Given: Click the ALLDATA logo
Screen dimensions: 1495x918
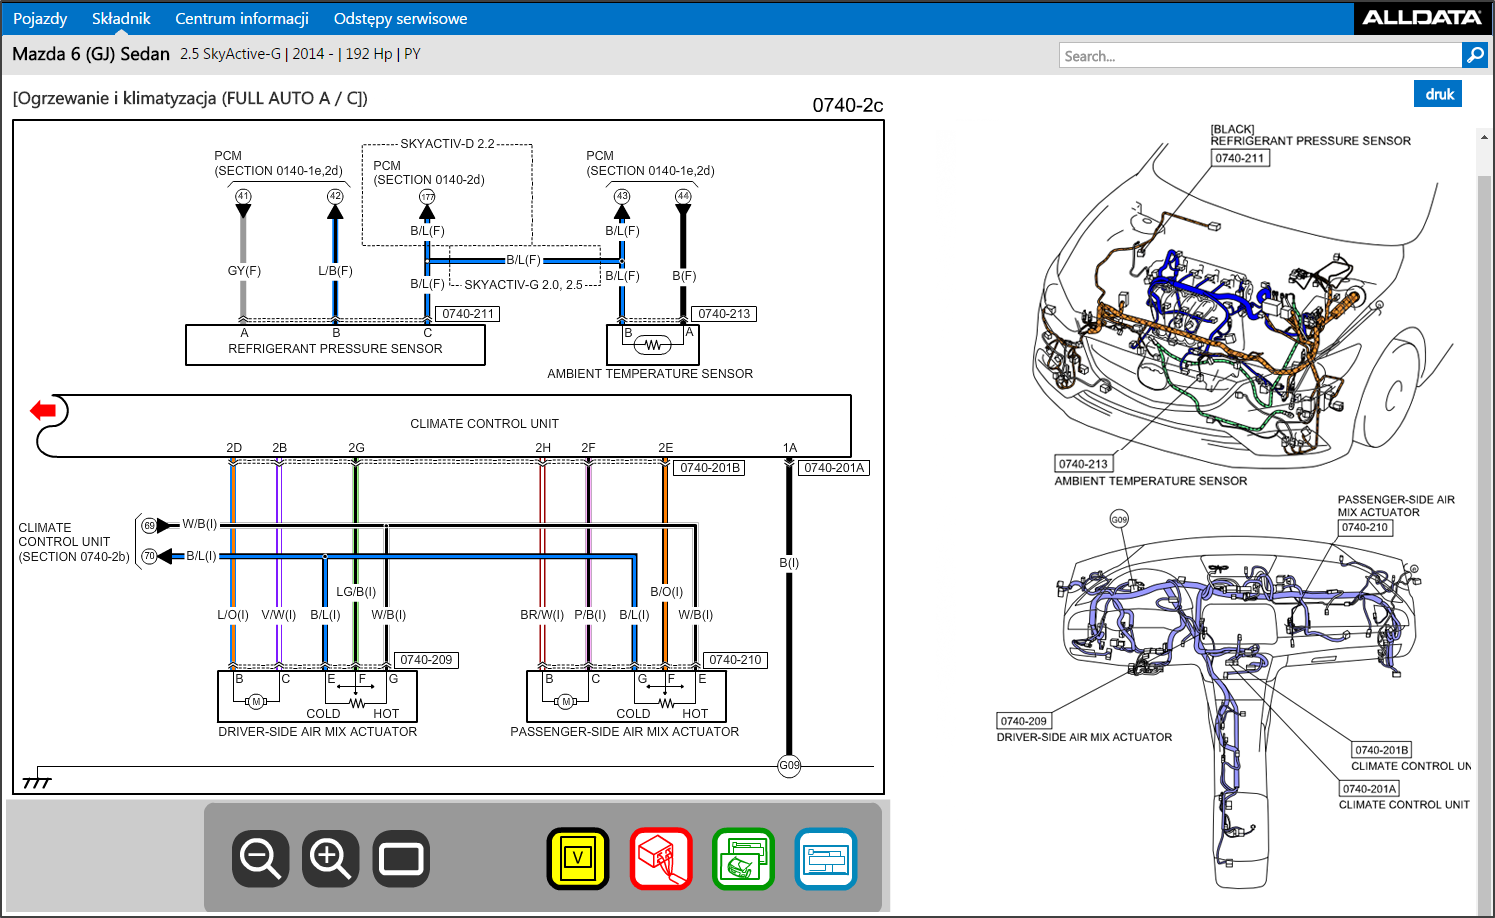Looking at the screenshot, I should tap(1421, 17).
